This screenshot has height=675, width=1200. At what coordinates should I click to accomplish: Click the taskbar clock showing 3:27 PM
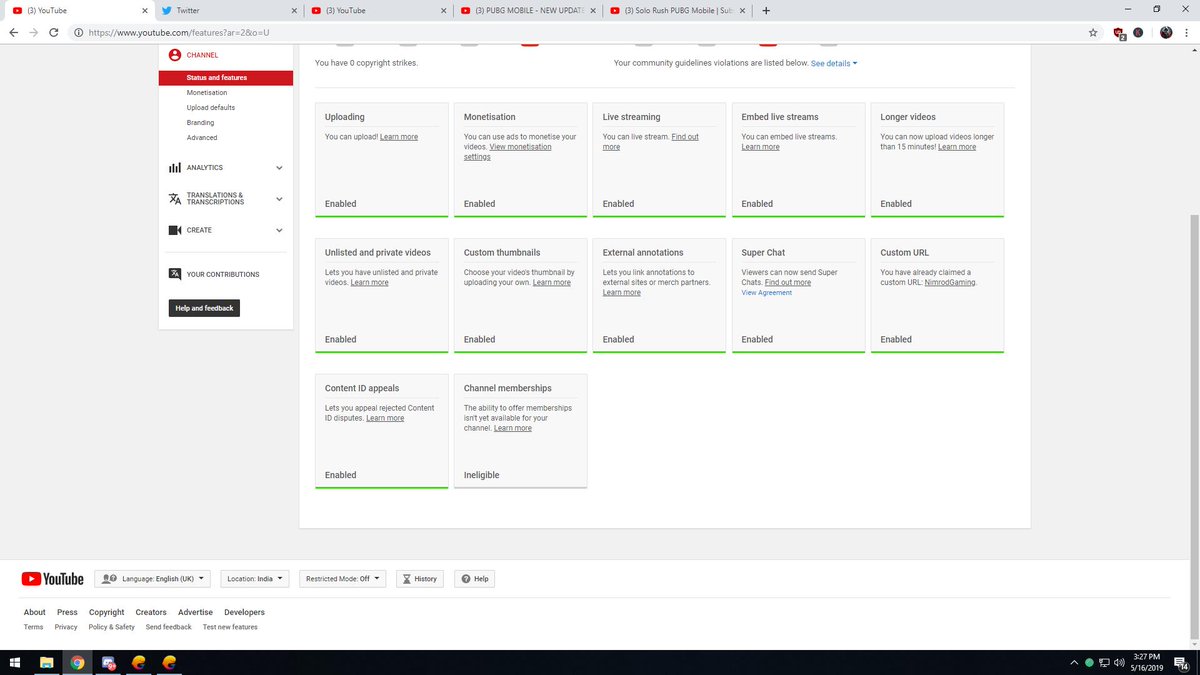point(1148,662)
